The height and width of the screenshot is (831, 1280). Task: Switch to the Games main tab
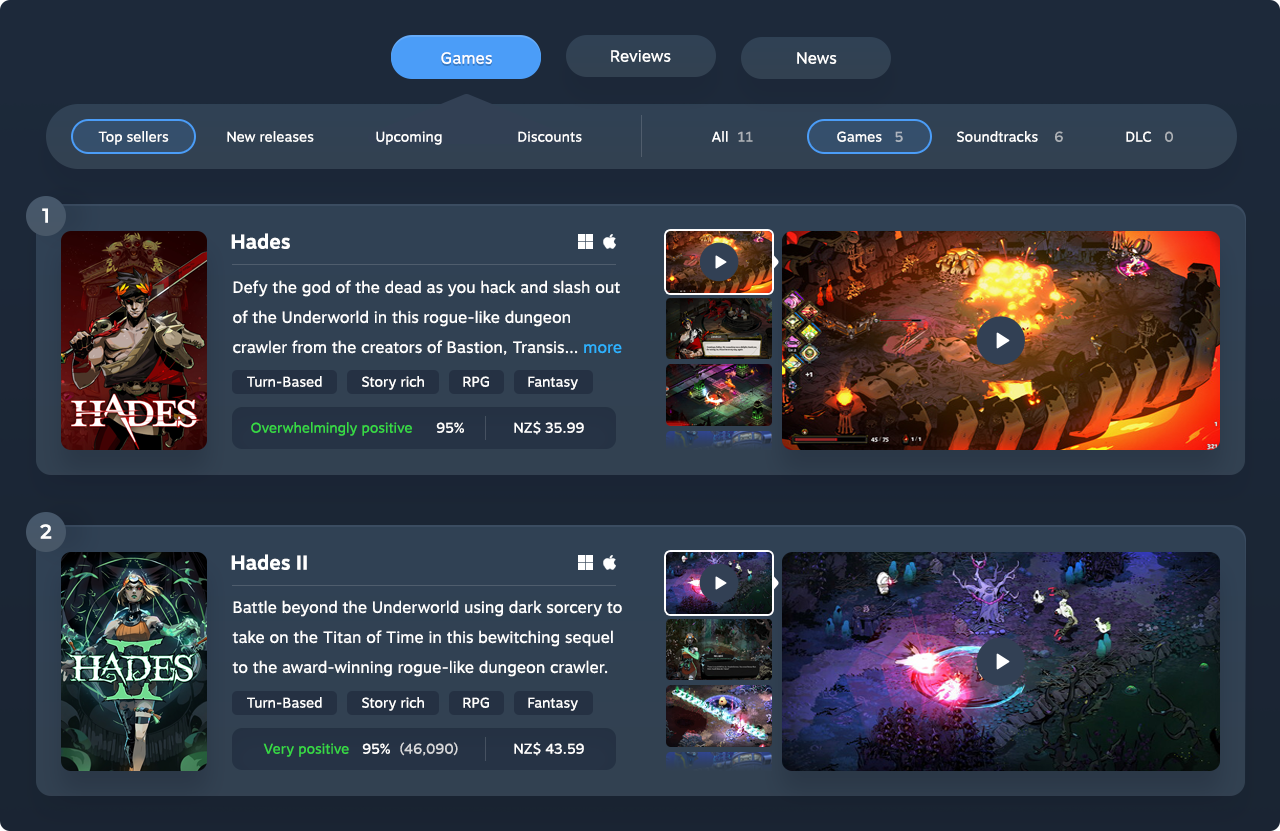point(466,57)
